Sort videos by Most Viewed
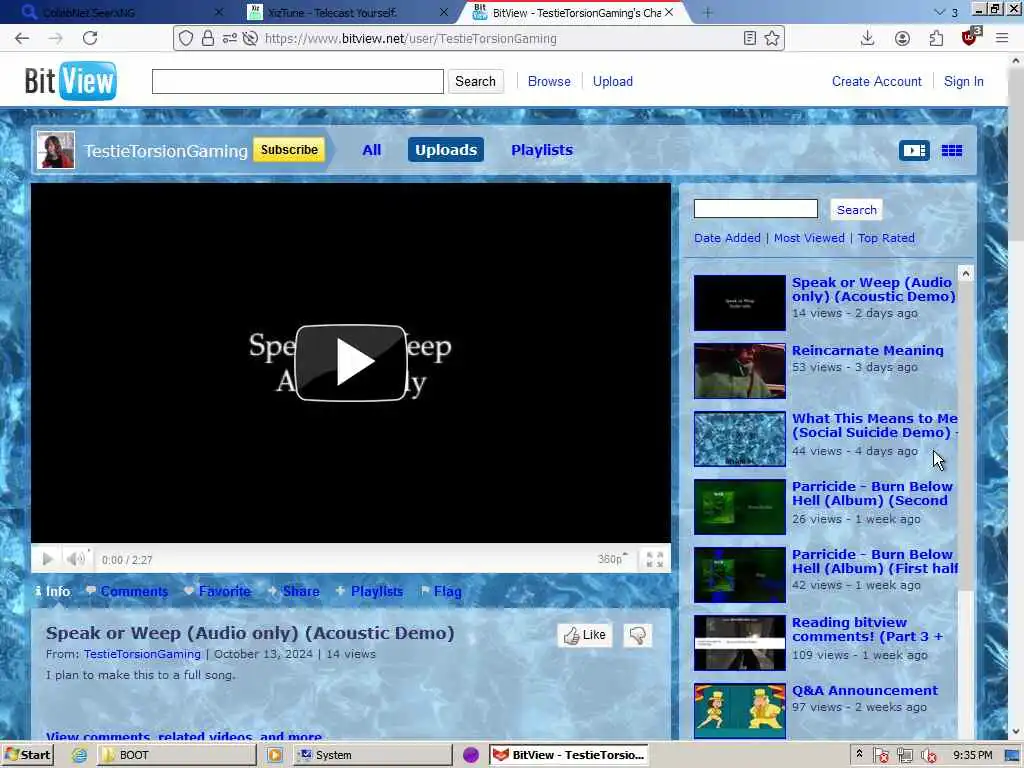The height and width of the screenshot is (768, 1024). (x=809, y=238)
